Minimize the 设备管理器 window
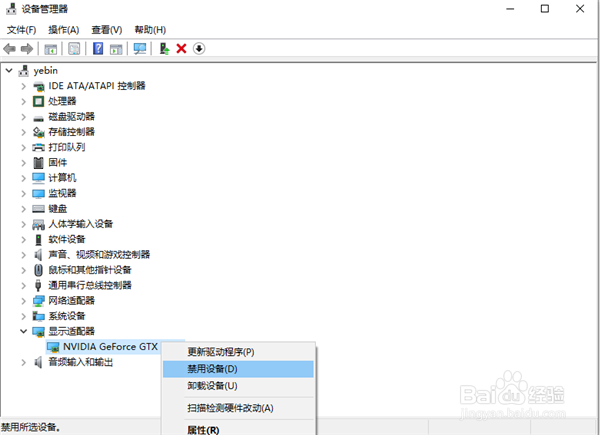 pos(510,9)
